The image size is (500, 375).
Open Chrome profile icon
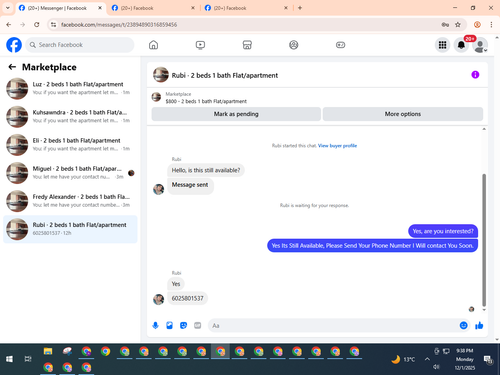pyautogui.click(x=477, y=24)
